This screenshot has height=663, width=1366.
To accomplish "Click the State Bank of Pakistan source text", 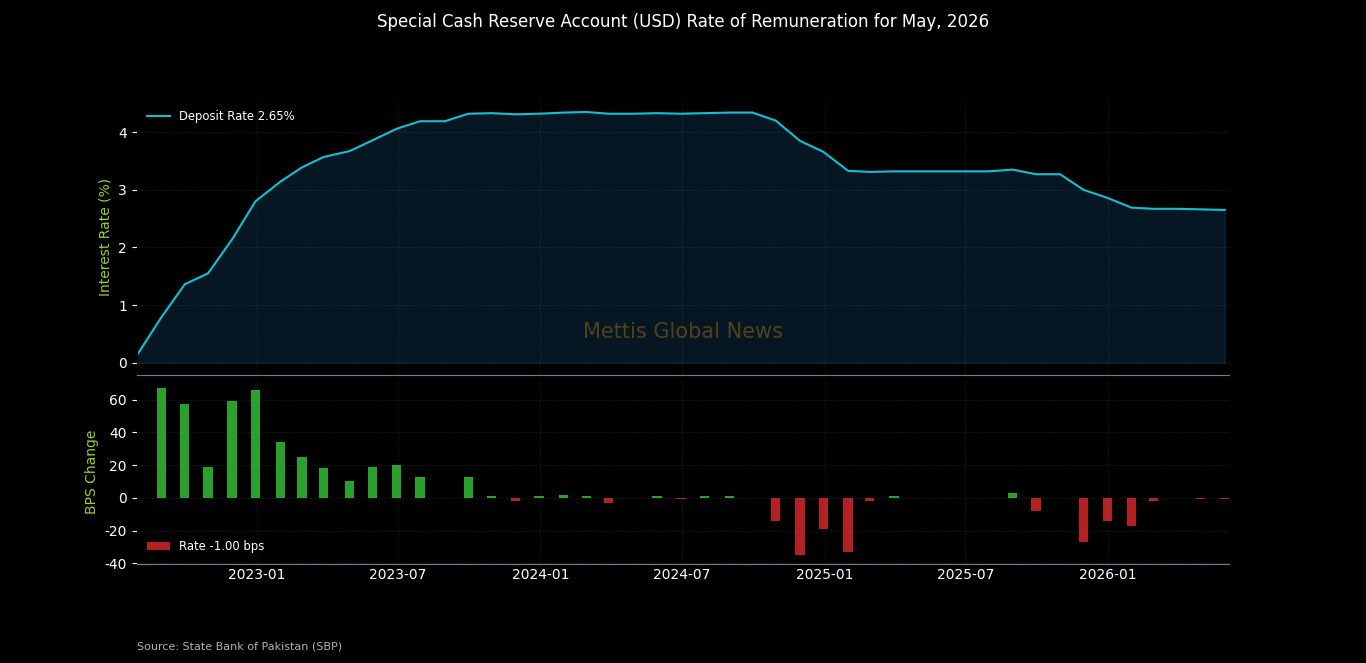I will tap(239, 647).
